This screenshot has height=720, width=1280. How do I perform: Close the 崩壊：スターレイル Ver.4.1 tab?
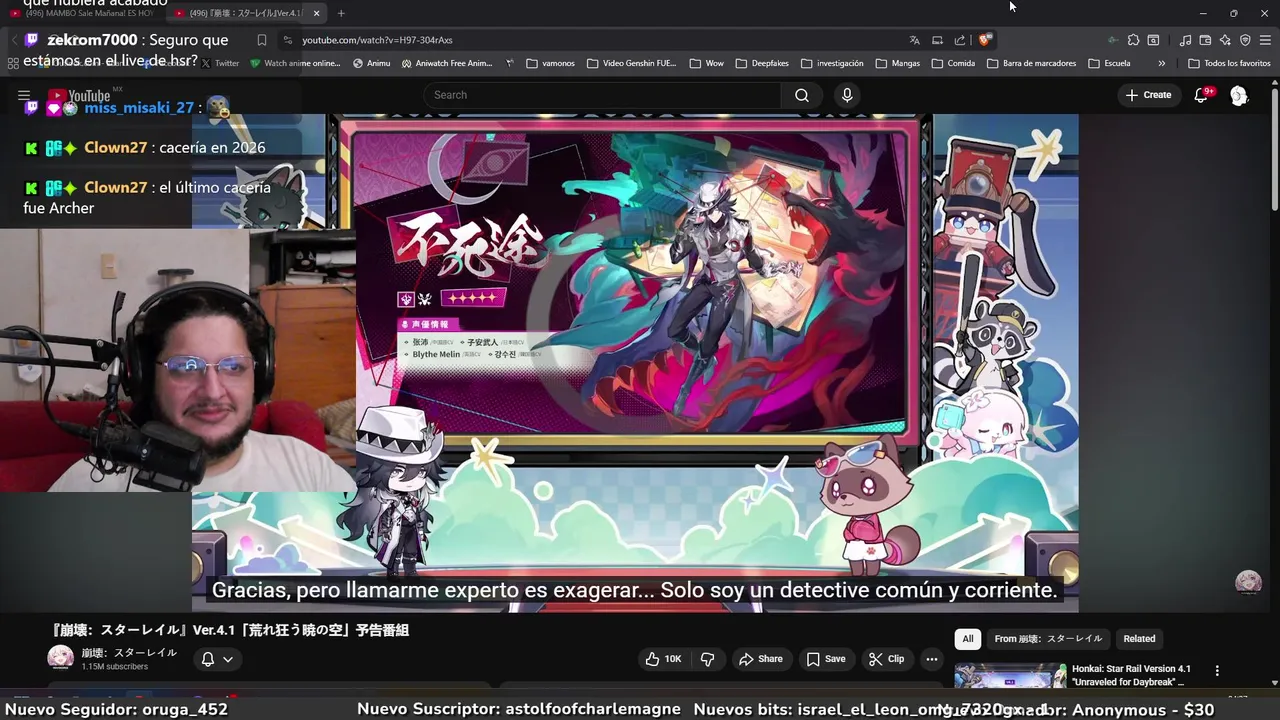(316, 13)
